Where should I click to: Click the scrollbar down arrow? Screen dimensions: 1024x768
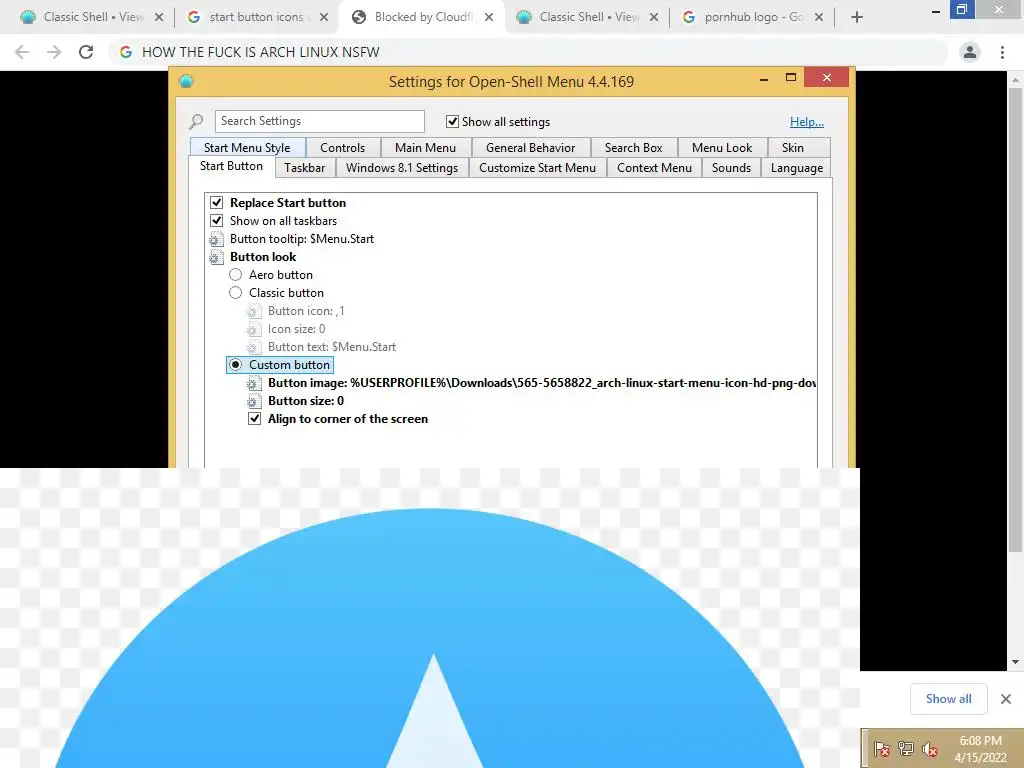[x=1015, y=662]
